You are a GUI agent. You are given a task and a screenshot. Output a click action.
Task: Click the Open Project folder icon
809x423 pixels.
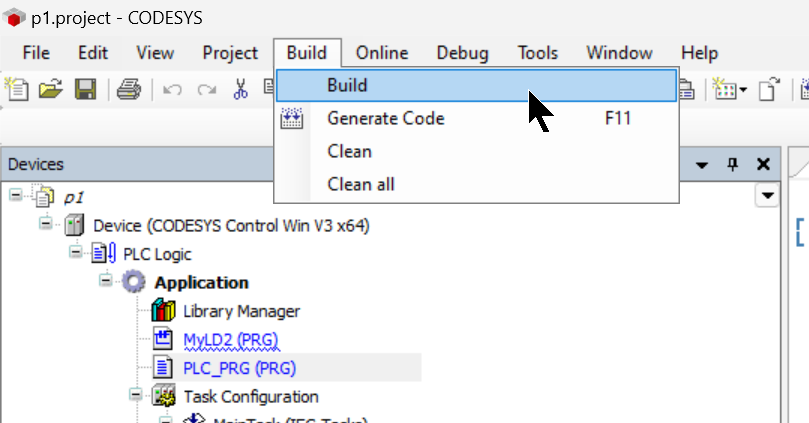[51, 89]
